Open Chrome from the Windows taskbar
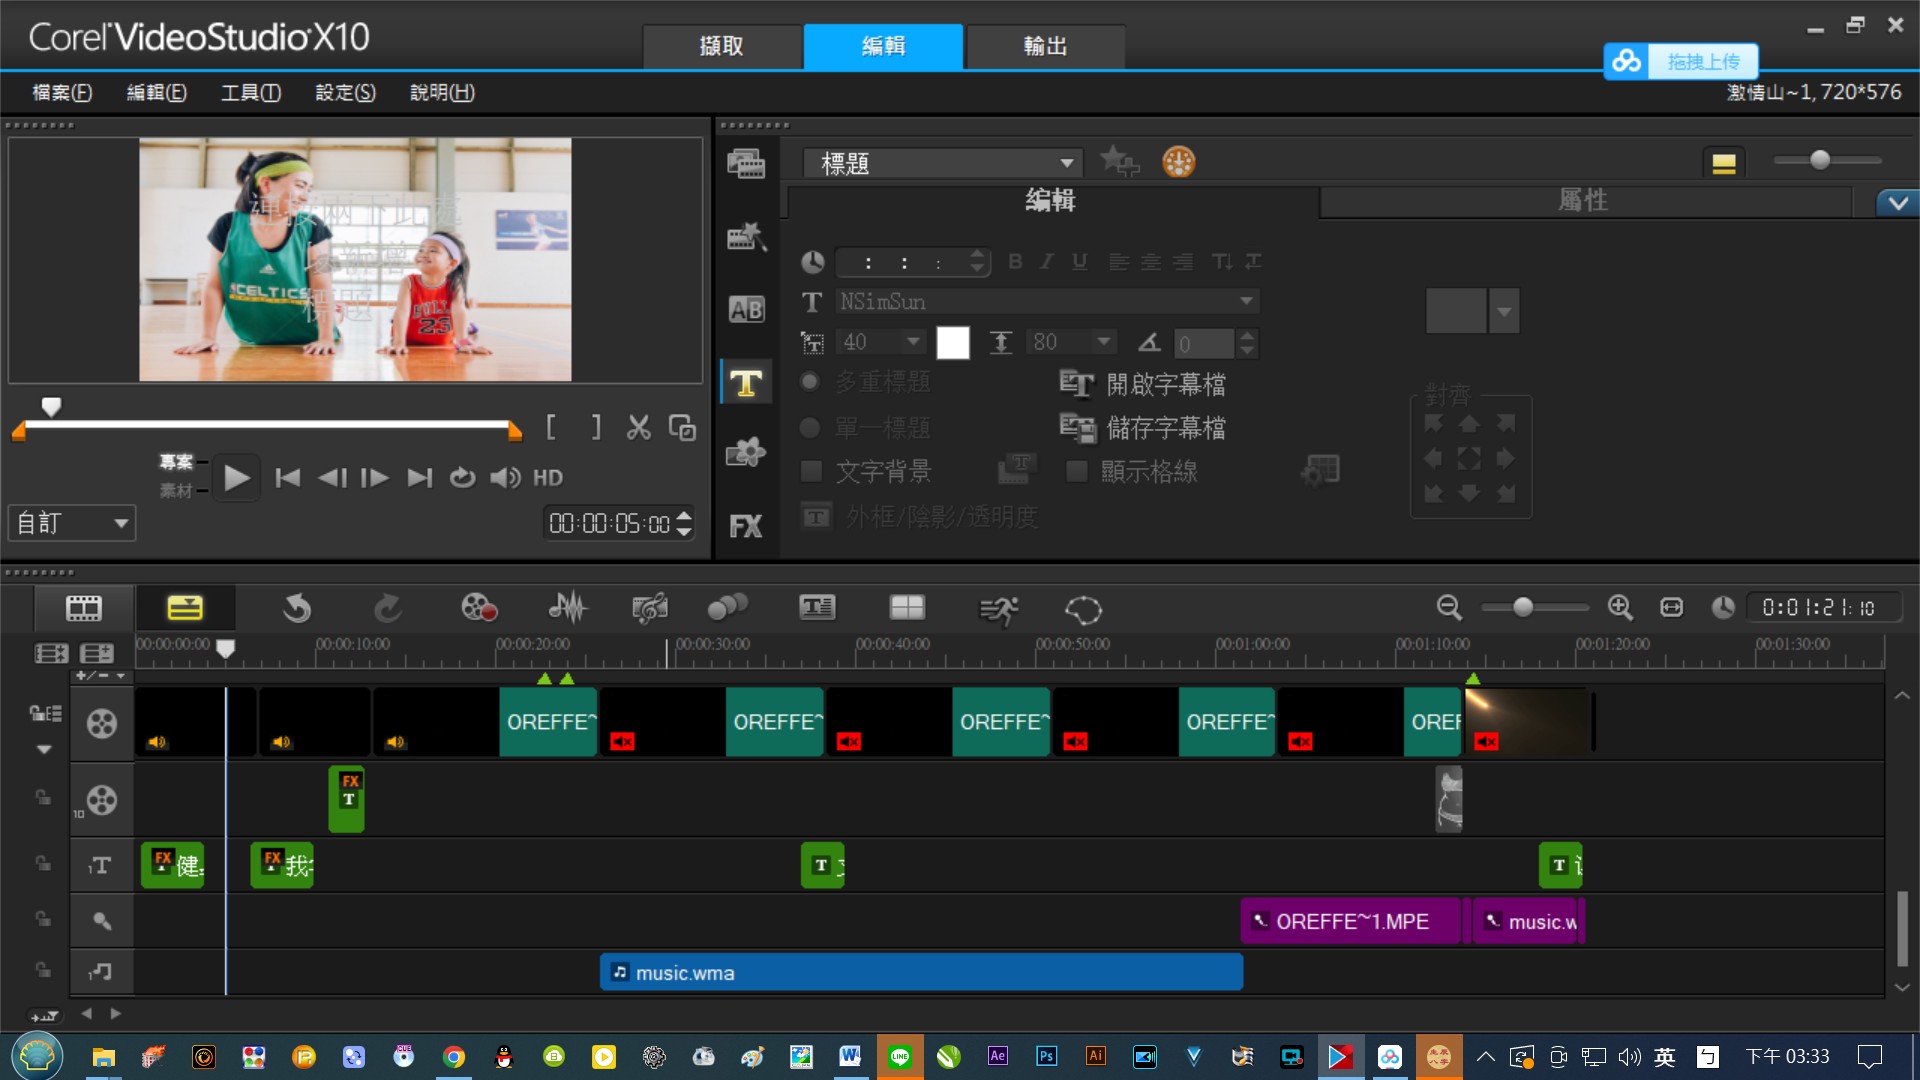Screen dimensions: 1920x1080 click(x=454, y=1057)
